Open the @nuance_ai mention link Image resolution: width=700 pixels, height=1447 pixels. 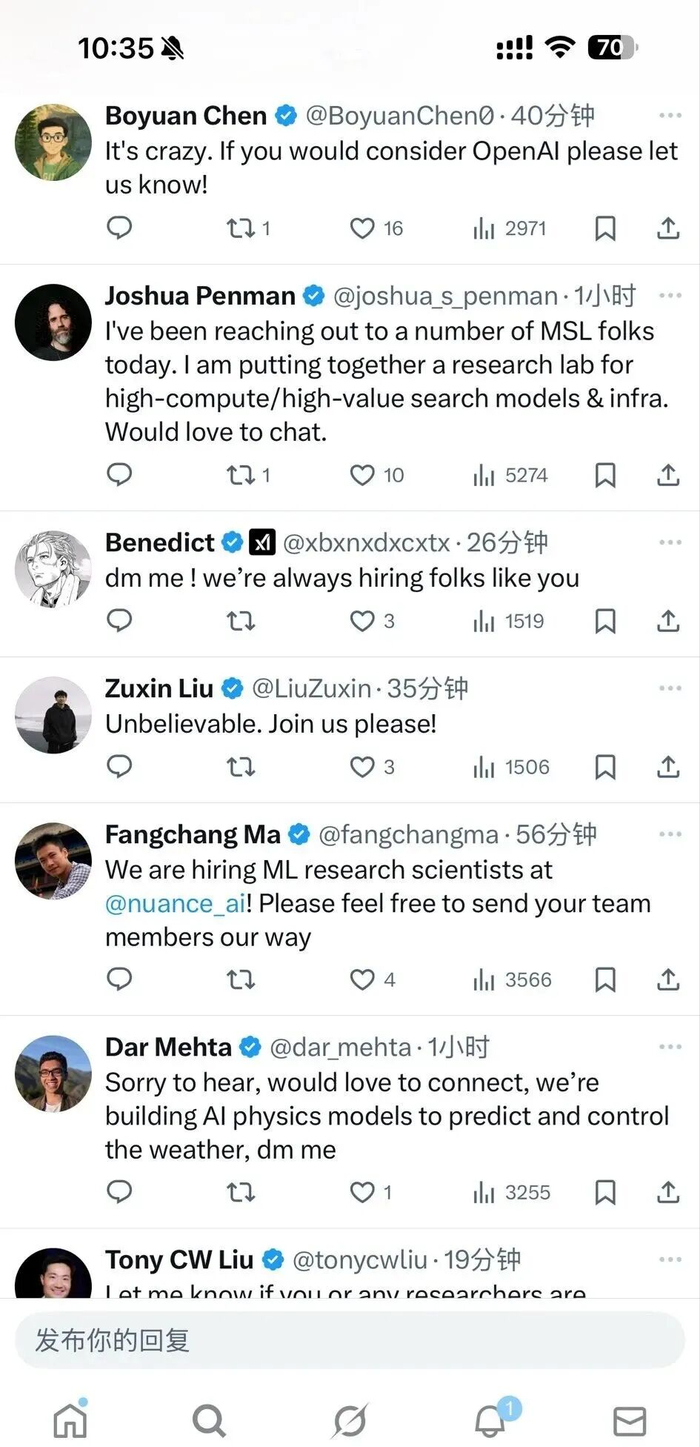click(175, 904)
